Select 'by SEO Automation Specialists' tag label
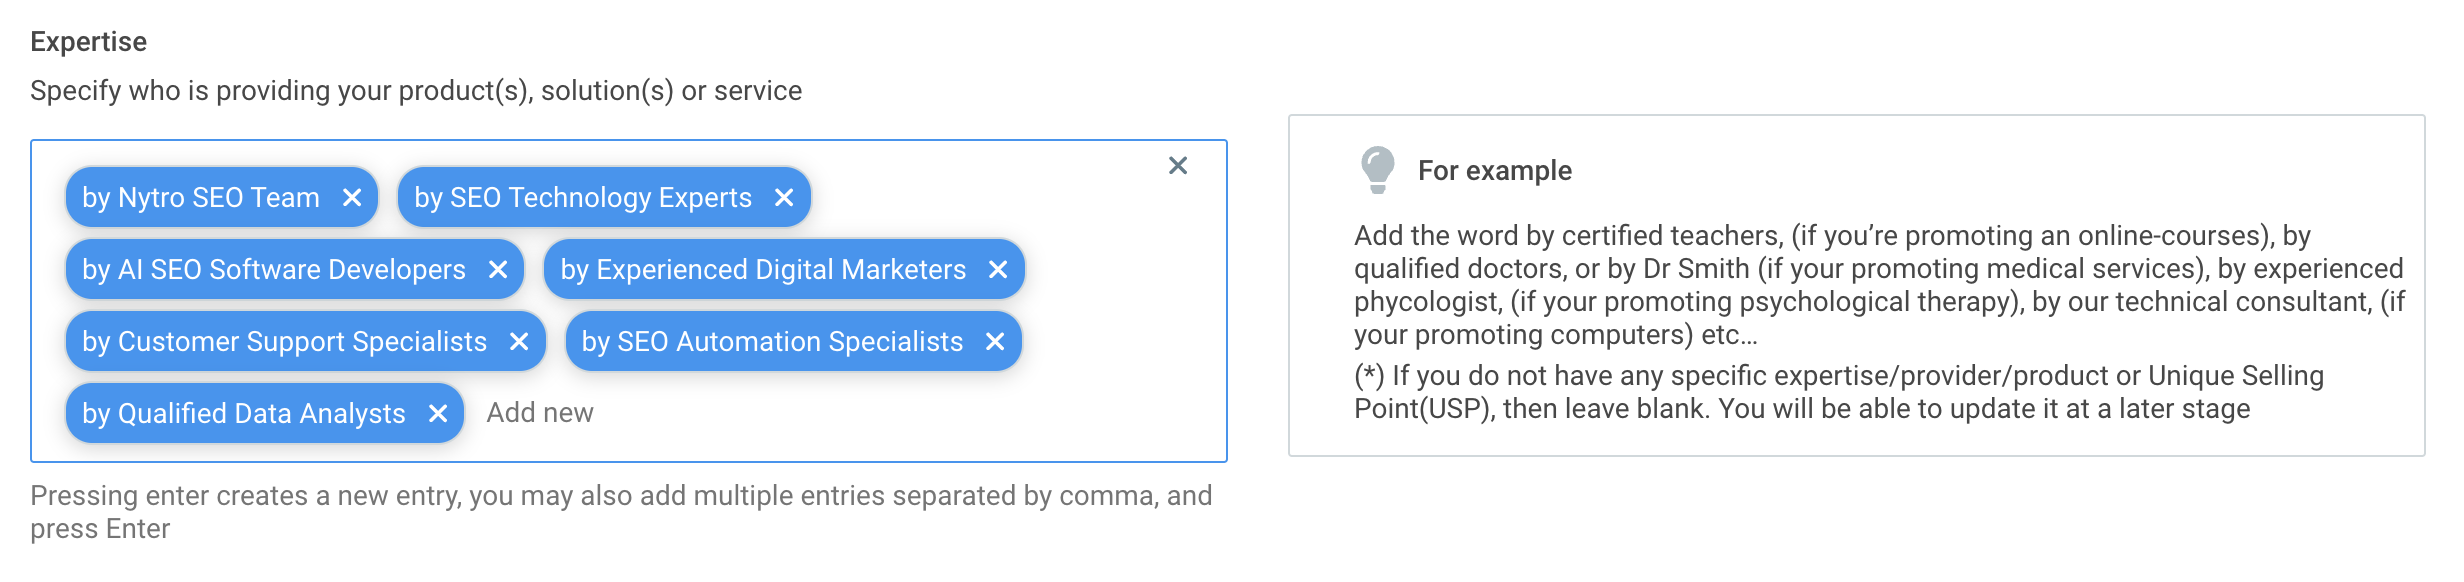 click(772, 342)
